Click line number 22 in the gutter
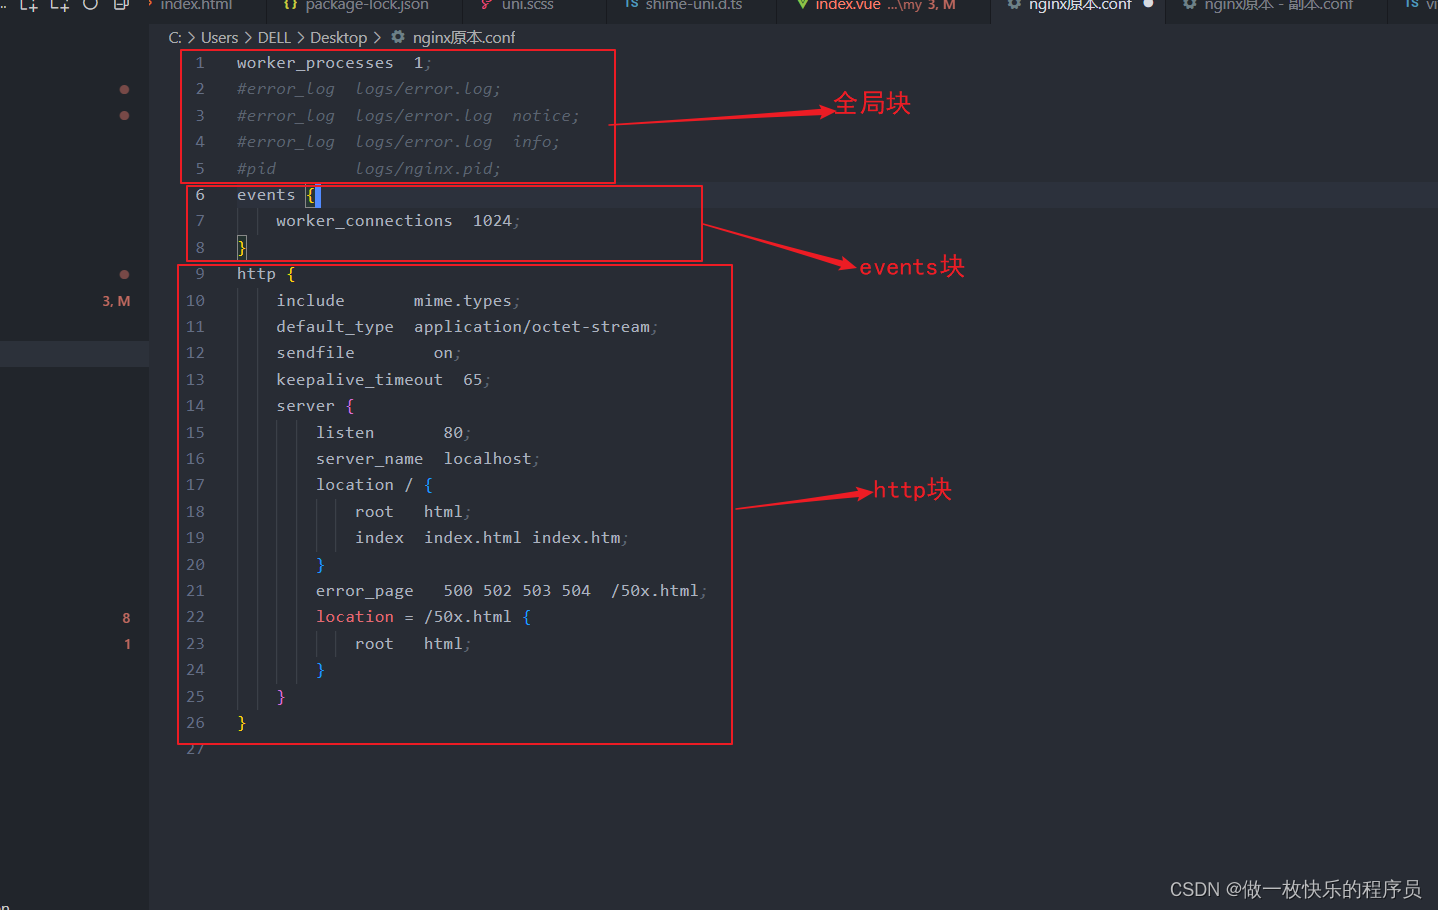The image size is (1438, 910). pyautogui.click(x=195, y=617)
